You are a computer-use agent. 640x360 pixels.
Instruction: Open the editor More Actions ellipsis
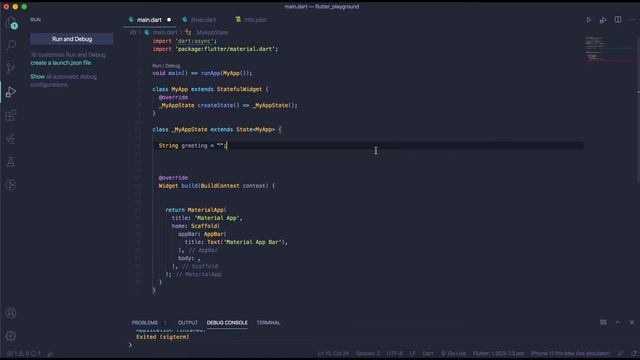point(632,20)
